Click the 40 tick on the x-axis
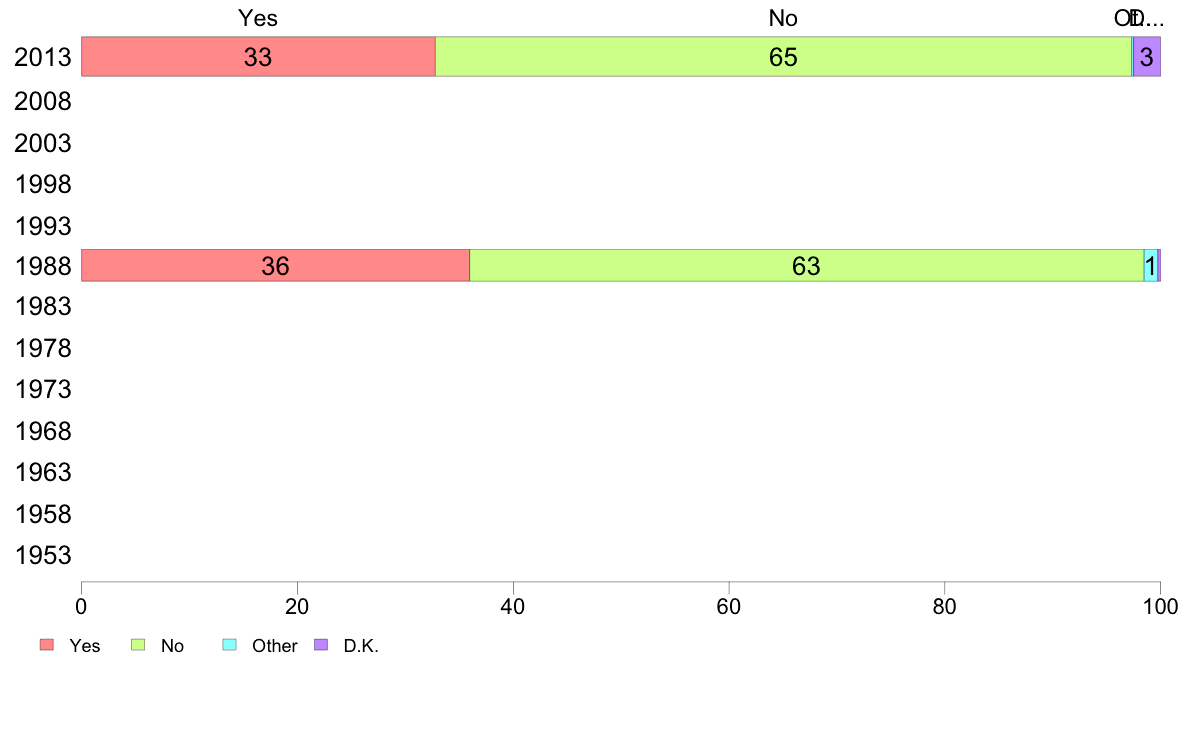This screenshot has height=736, width=1188. (513, 606)
